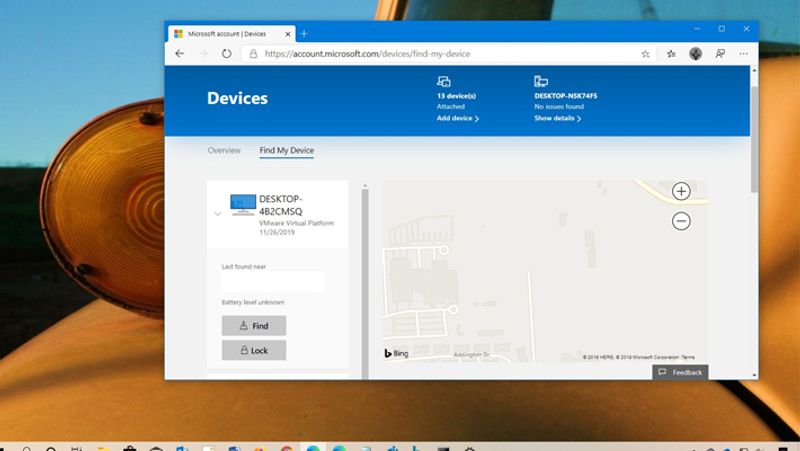The width and height of the screenshot is (800, 451).
Task: Collapse the DESKTOP-4B2CMSQ device chevron
Action: [x=218, y=214]
